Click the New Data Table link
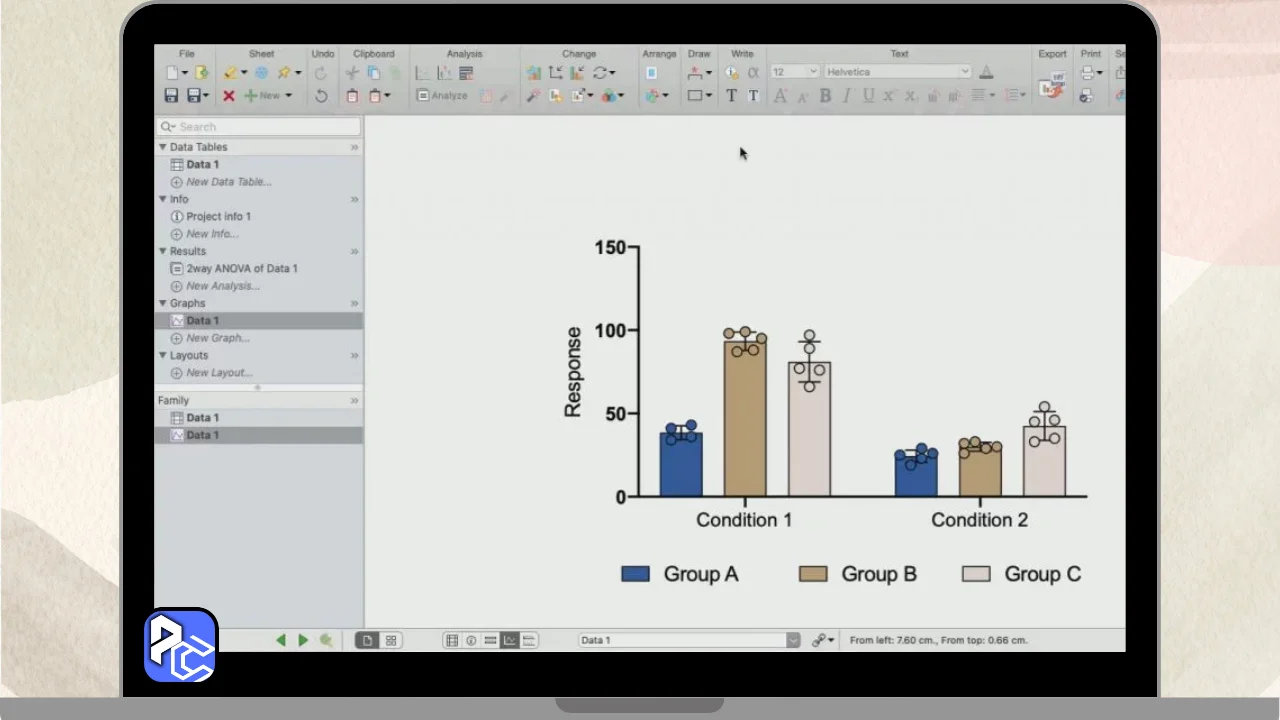Screen dimensions: 1280x720 click(229, 182)
